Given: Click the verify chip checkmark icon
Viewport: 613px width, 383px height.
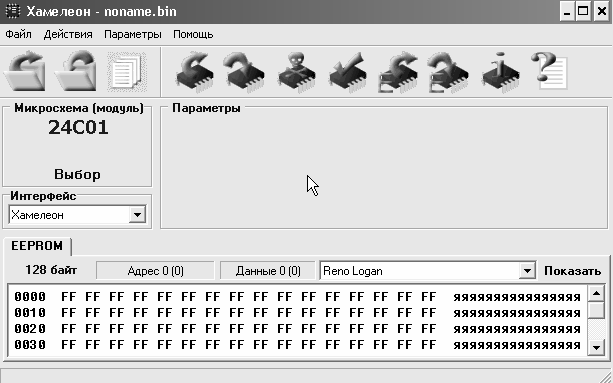Looking at the screenshot, I should [347, 72].
